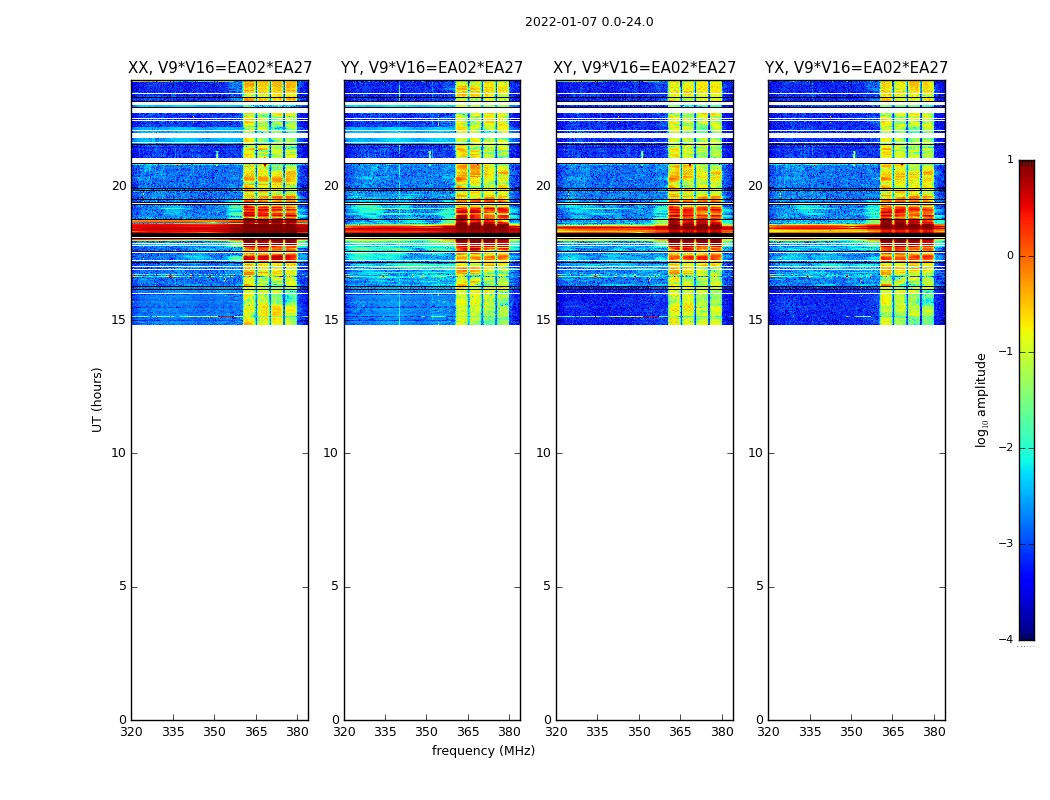Viewport: 1050px width, 800px height.
Task: Click x-axis tick '335' on YX panel
Action: click(810, 732)
